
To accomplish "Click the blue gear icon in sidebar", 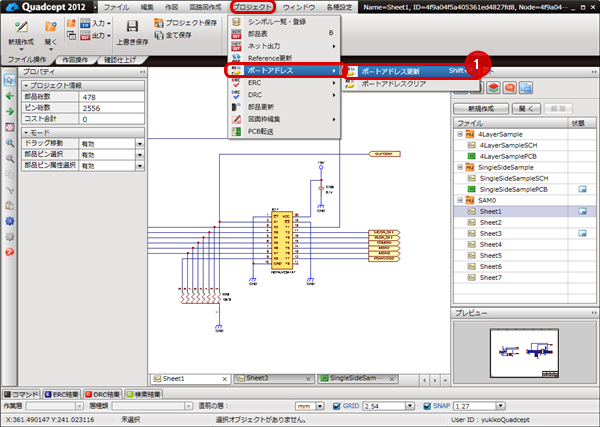I will [10, 221].
